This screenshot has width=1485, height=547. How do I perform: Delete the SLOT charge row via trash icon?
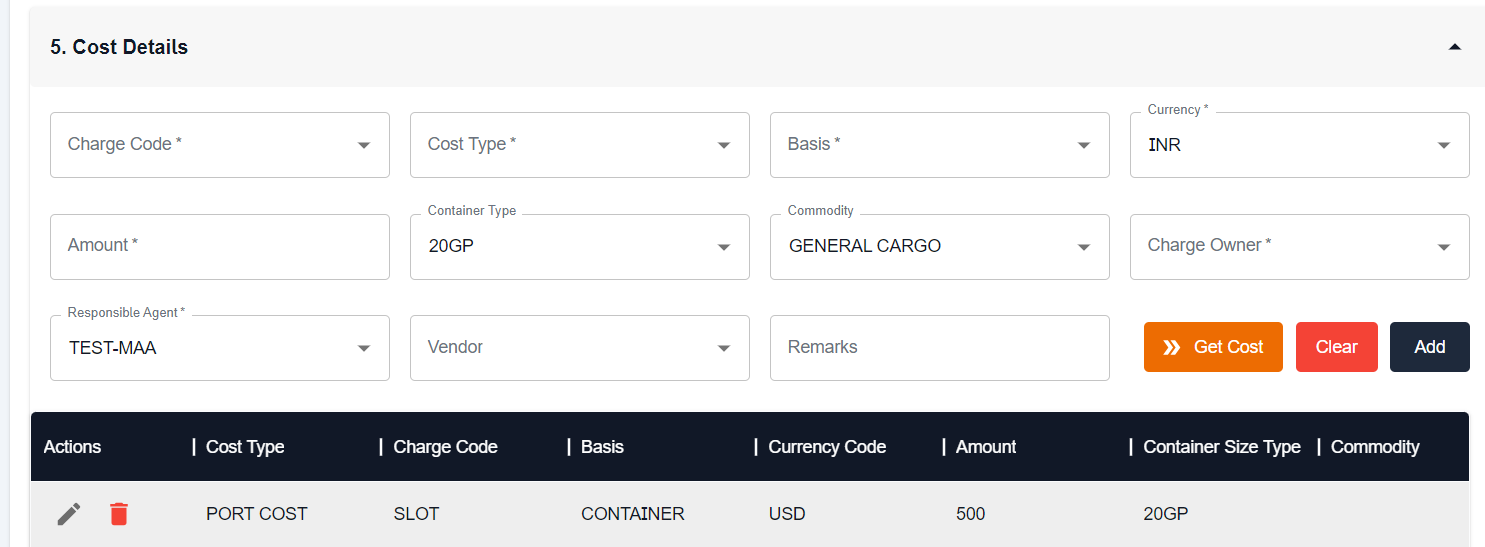(x=119, y=514)
